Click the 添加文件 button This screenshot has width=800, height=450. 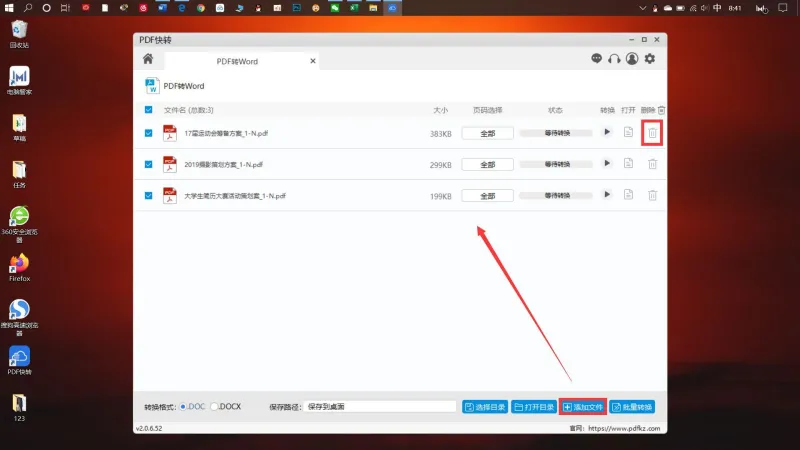point(583,407)
